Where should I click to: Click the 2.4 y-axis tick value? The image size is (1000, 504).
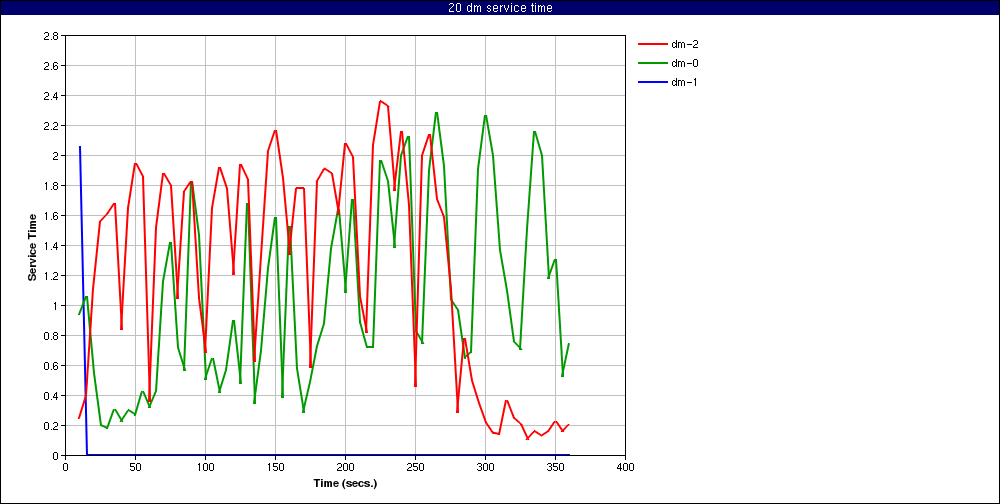tap(51, 96)
